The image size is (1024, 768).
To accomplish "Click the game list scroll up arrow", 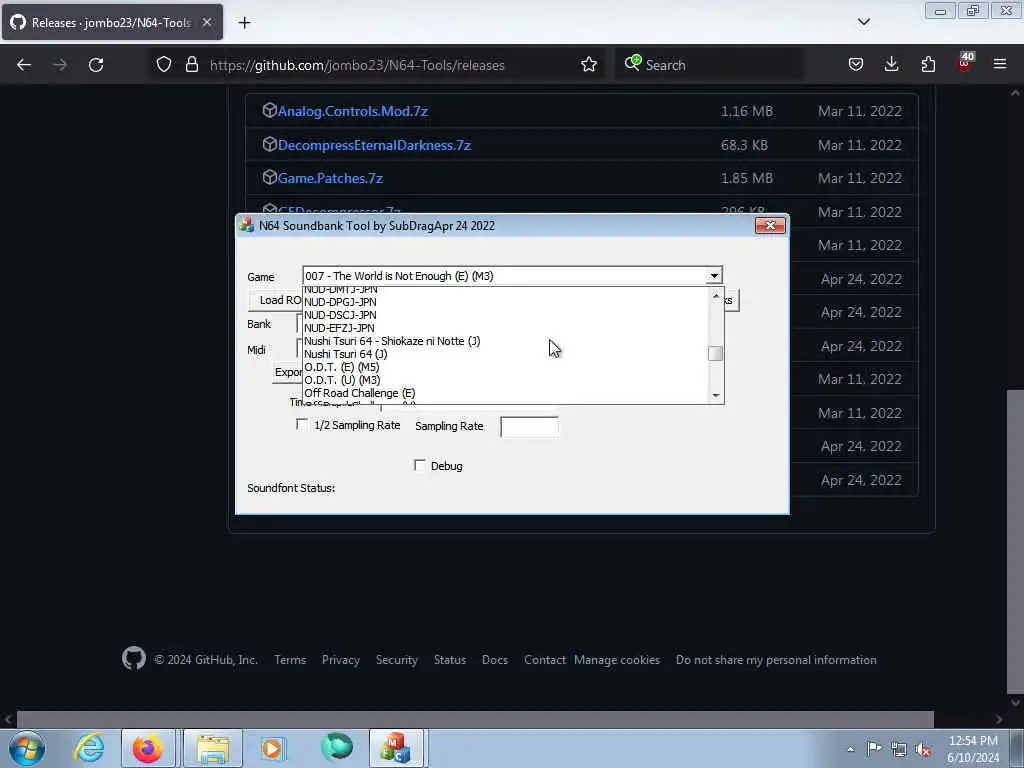I will click(x=716, y=296).
